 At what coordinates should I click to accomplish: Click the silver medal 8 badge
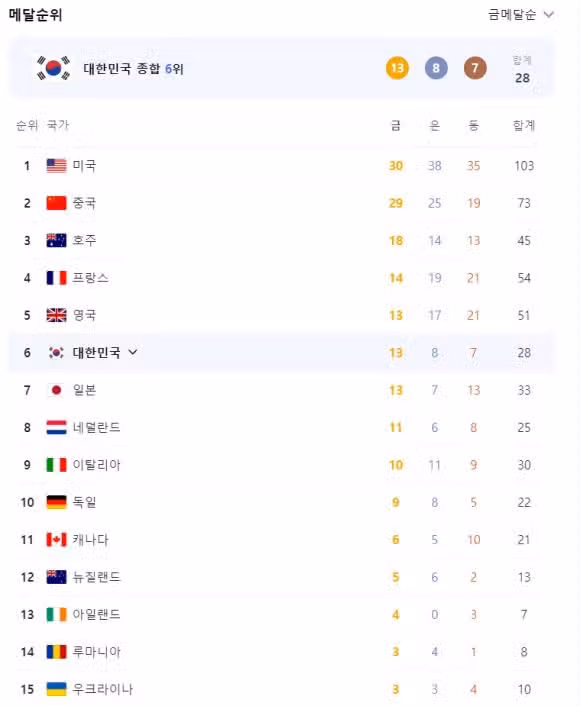(436, 68)
